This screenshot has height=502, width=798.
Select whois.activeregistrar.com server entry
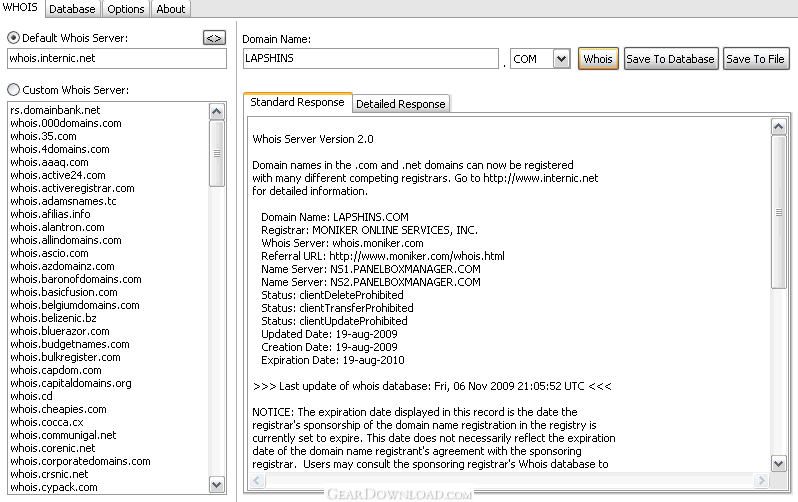coord(72,188)
